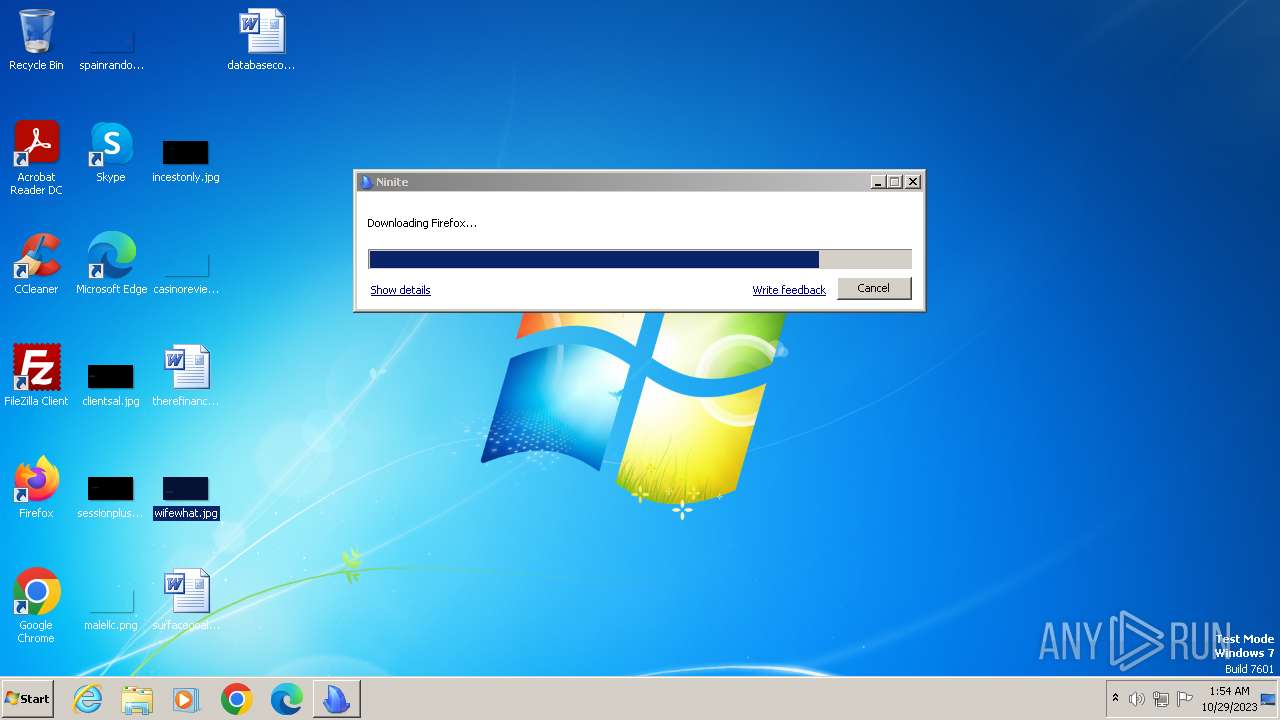Open the FileZilla Client shortcut
Image resolution: width=1280 pixels, height=720 pixels.
click(36, 376)
